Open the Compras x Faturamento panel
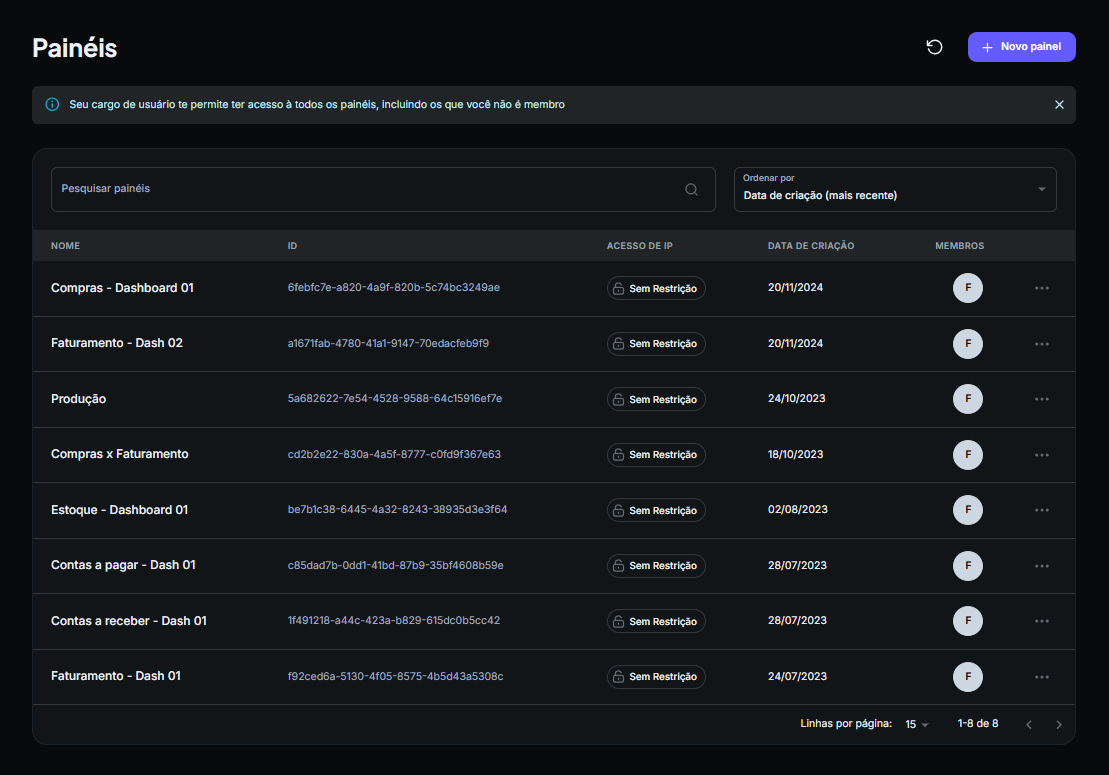Image resolution: width=1109 pixels, height=775 pixels. point(120,454)
